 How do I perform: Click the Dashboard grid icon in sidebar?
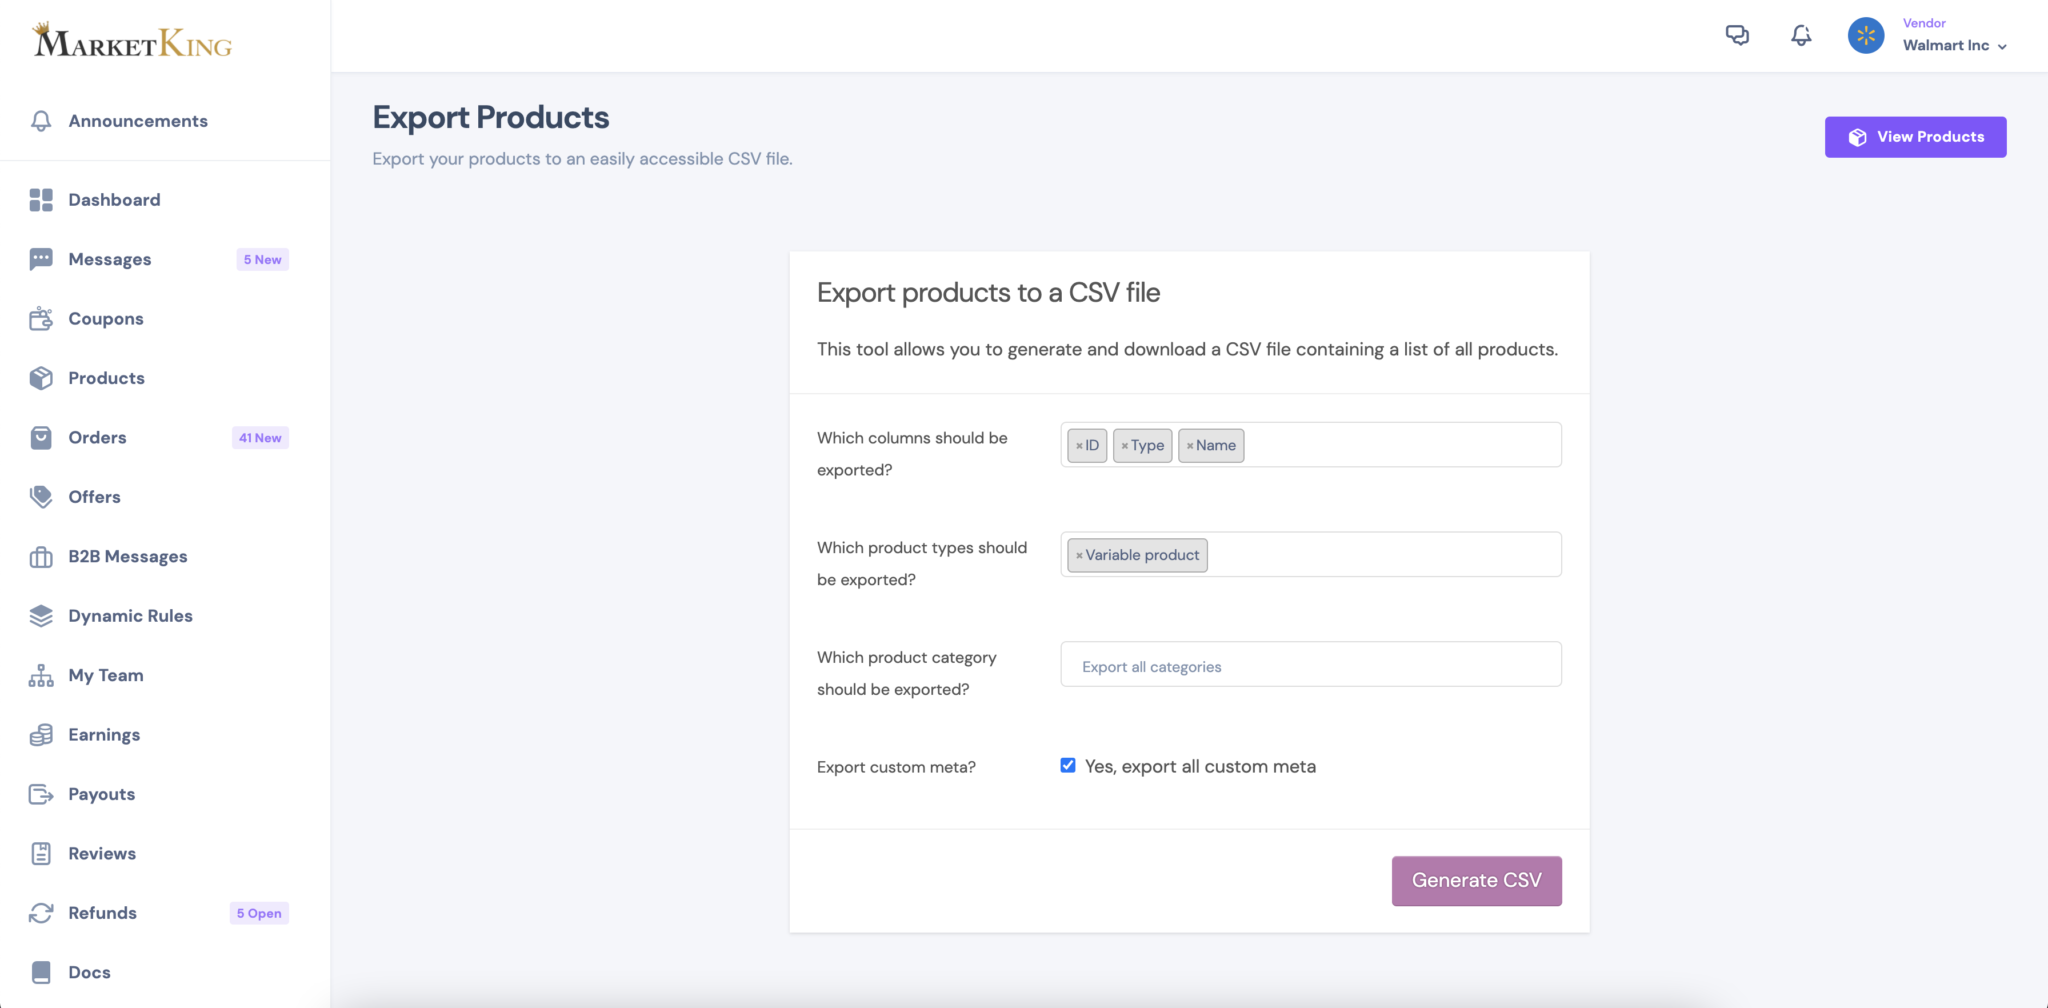[41, 200]
